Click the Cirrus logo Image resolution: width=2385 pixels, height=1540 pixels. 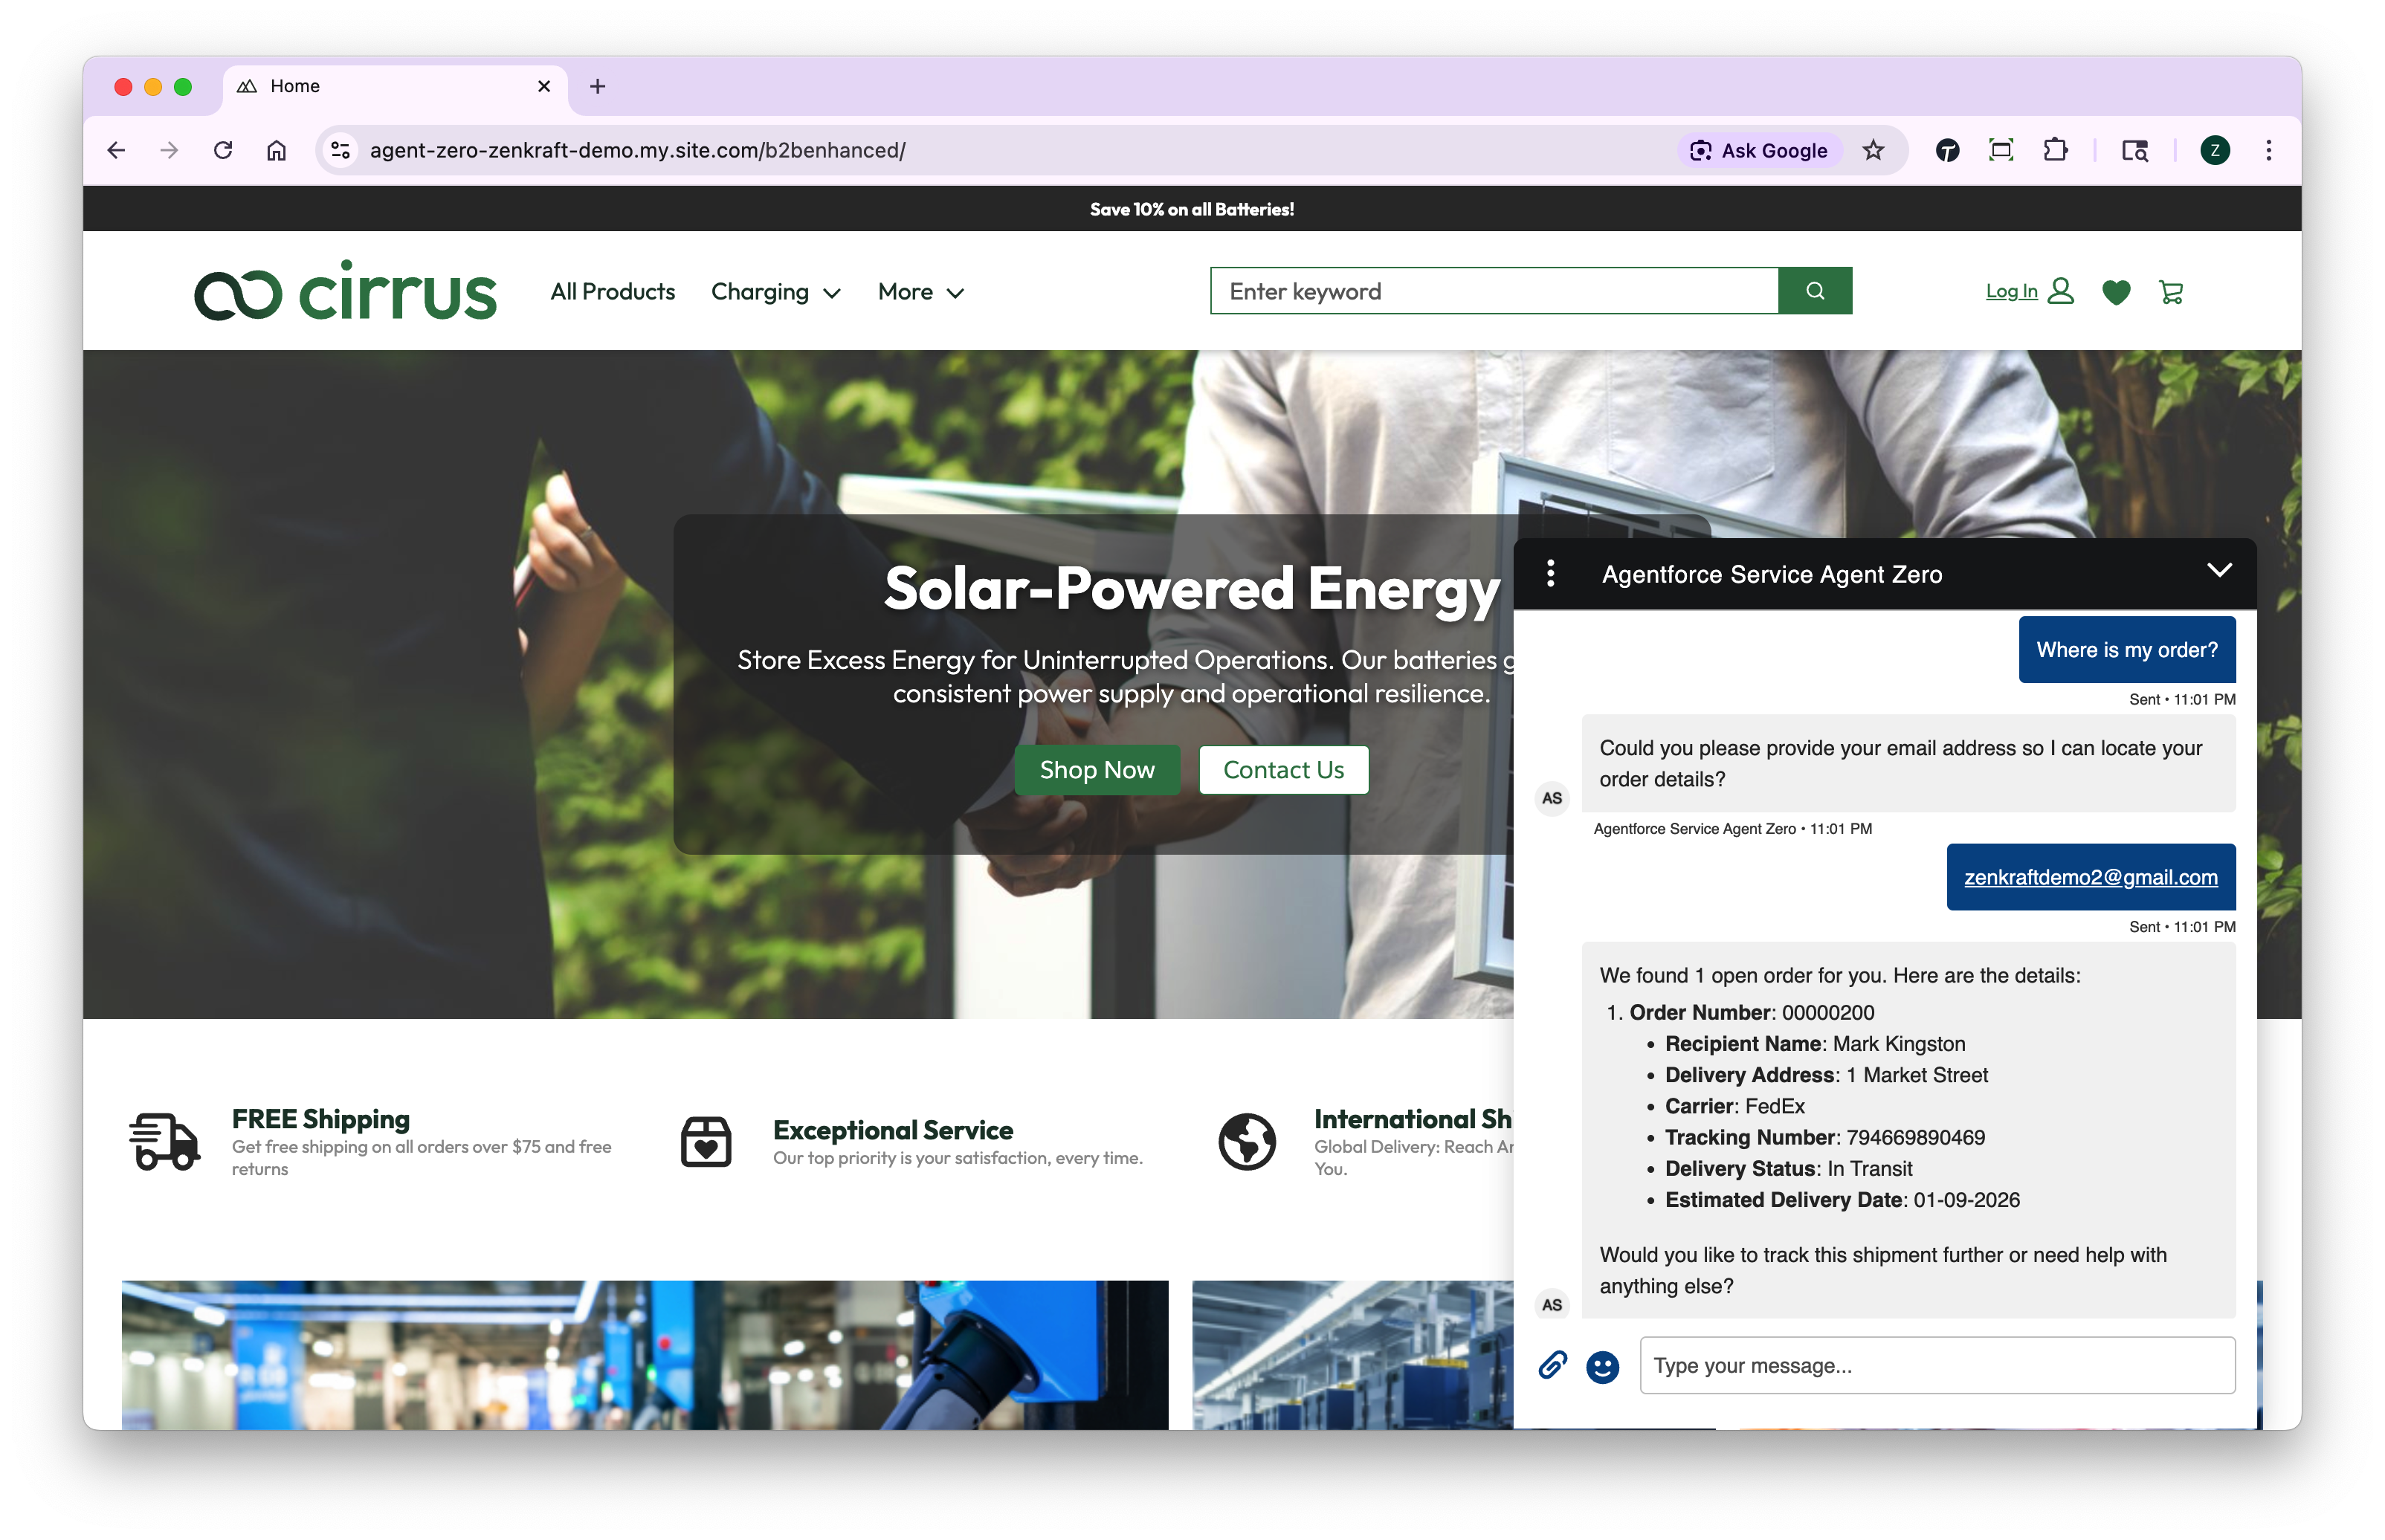(x=345, y=291)
